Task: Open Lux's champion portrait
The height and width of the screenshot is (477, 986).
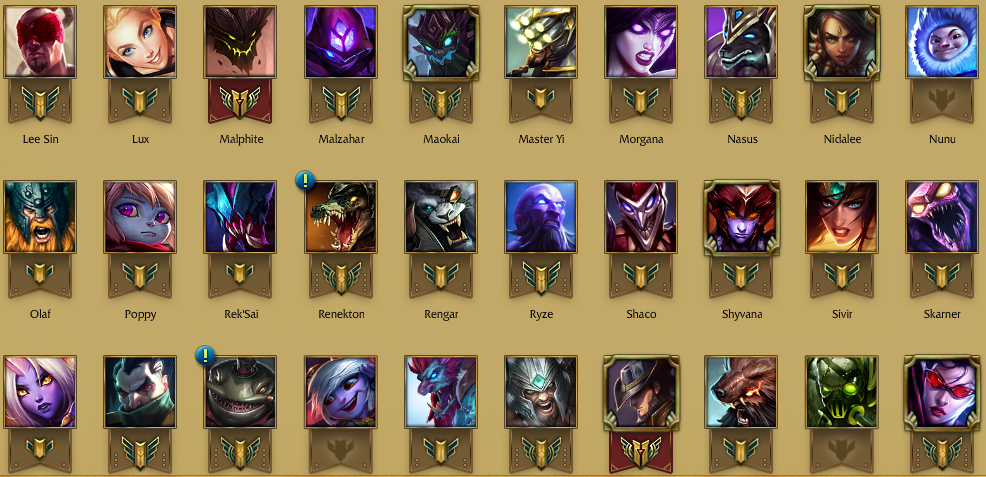Action: click(x=140, y=41)
